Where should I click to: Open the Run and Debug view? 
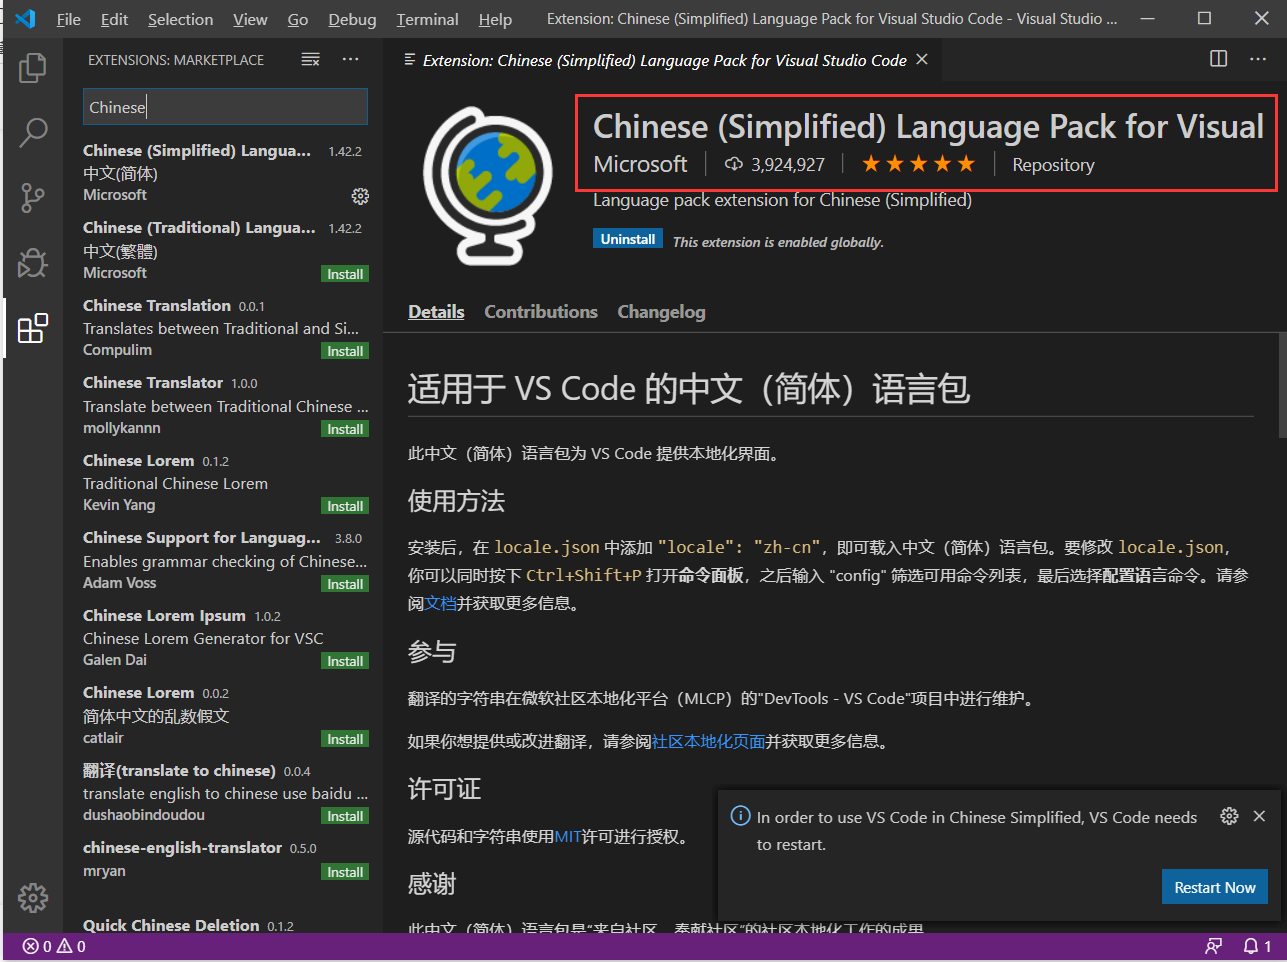click(x=32, y=263)
